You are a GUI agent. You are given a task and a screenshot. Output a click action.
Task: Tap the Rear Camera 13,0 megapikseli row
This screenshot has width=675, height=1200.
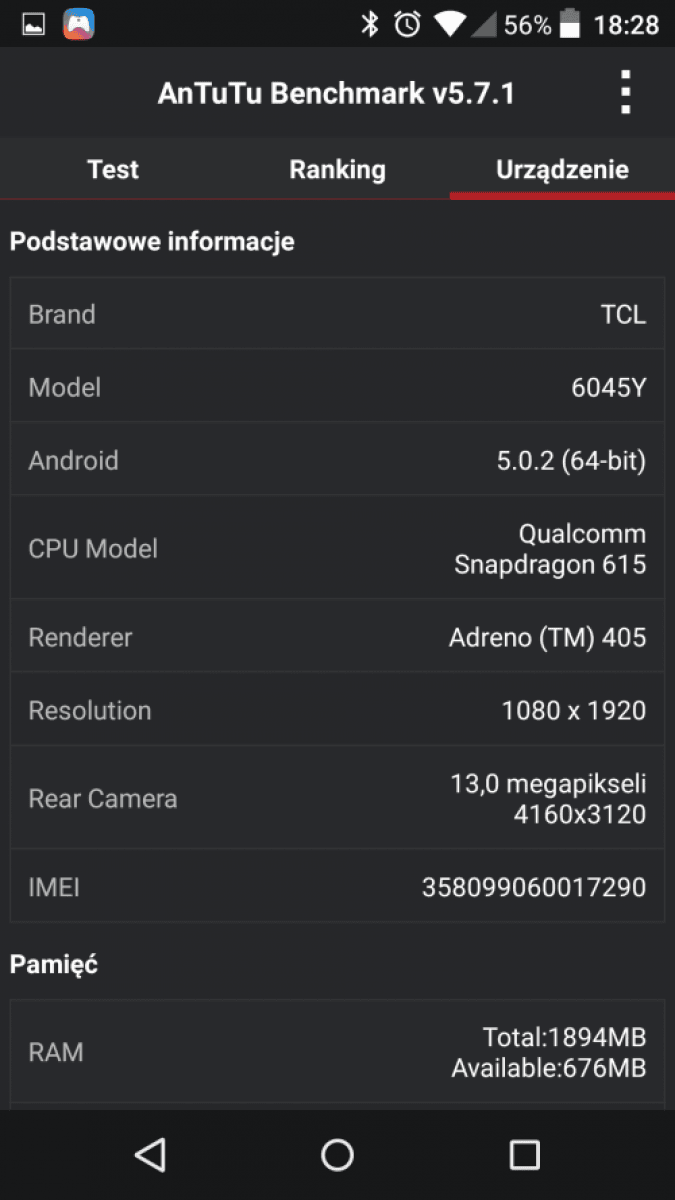point(337,798)
